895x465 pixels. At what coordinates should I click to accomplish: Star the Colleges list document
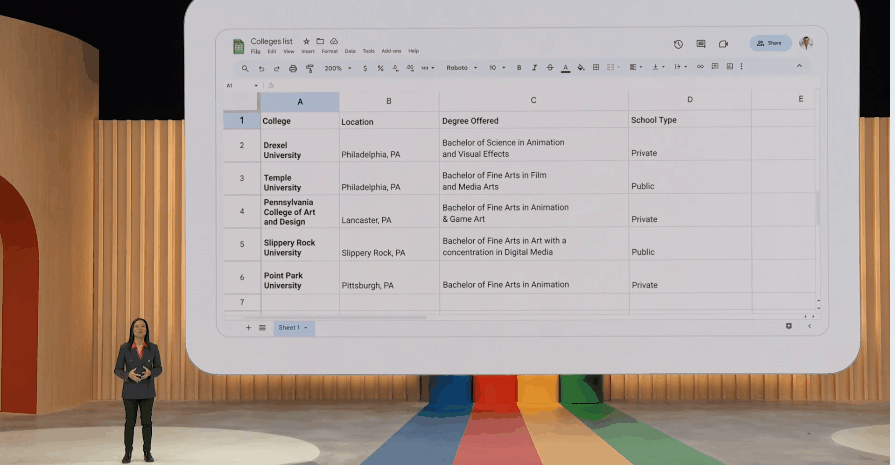pos(306,41)
